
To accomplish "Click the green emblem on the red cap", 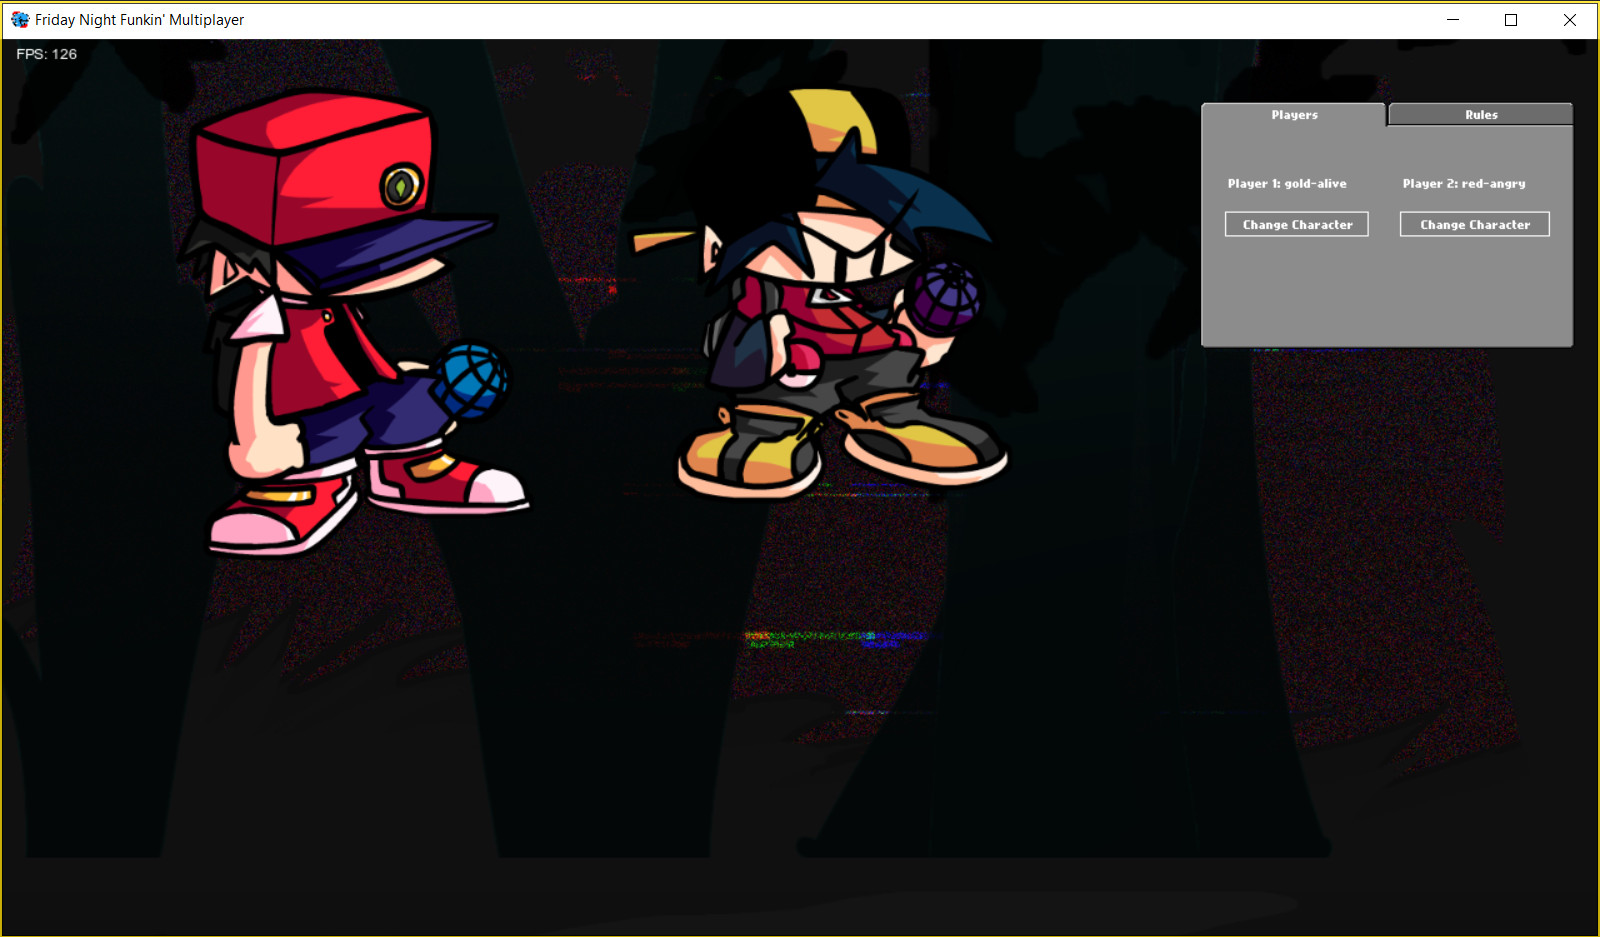I will pos(401,186).
